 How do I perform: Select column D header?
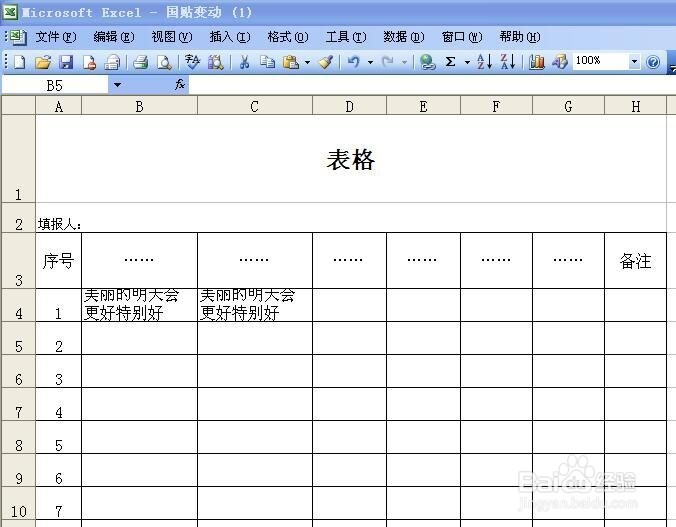[x=350, y=106]
